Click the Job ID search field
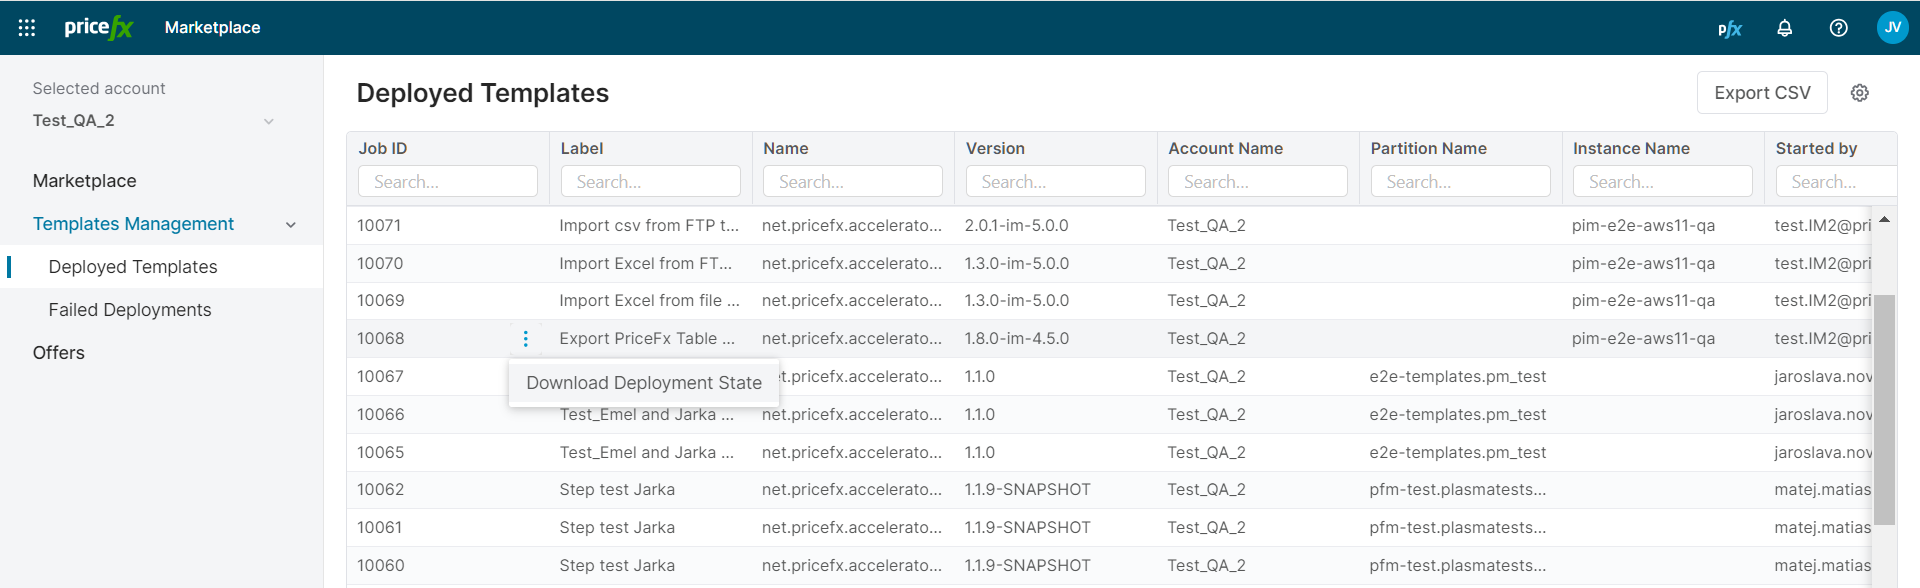This screenshot has width=1920, height=588. click(x=447, y=182)
